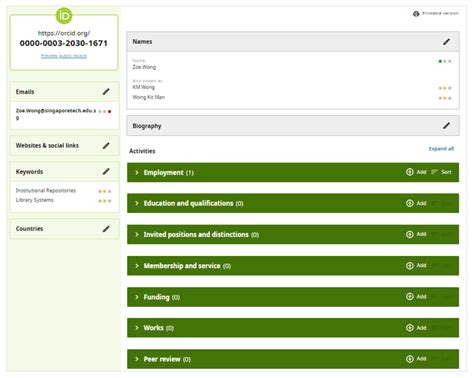Click the plus icon in Education and qualifications row
474x378 pixels.
pyautogui.click(x=410, y=203)
